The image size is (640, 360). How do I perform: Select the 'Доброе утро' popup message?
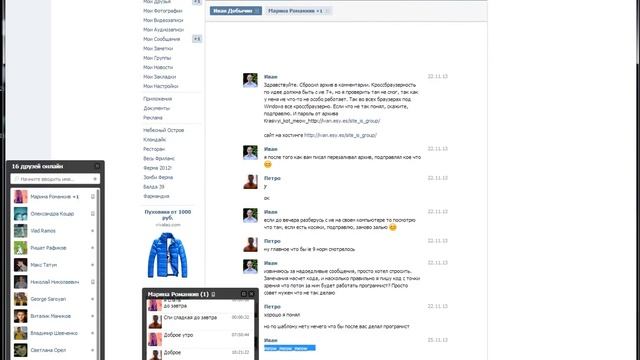[x=178, y=335]
